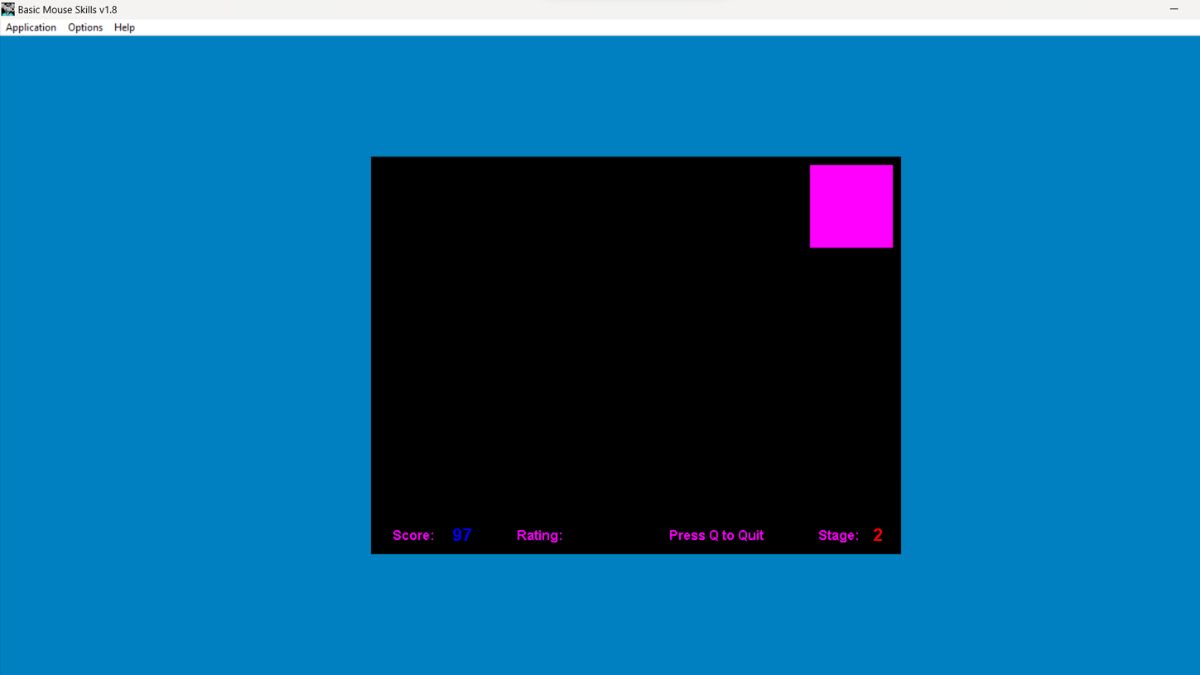Select the blue score value 97
The image size is (1200, 675).
(x=461, y=534)
